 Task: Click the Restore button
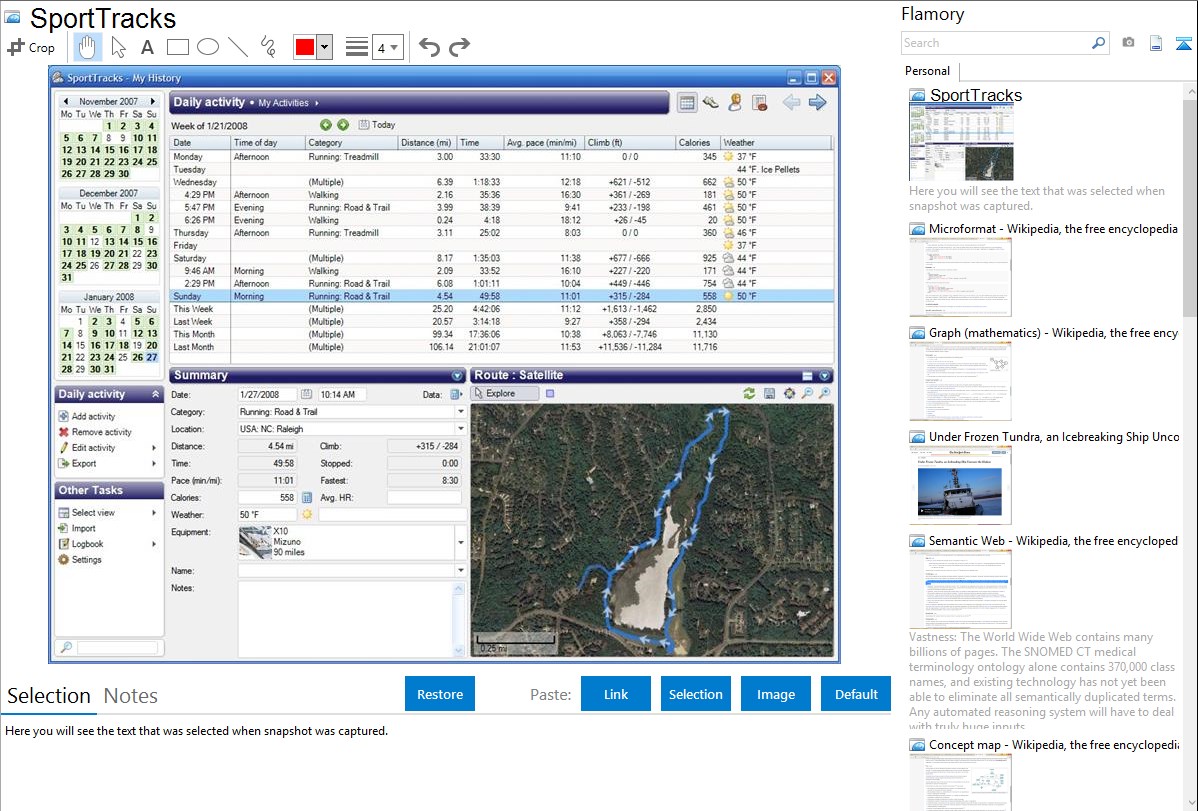click(x=440, y=694)
